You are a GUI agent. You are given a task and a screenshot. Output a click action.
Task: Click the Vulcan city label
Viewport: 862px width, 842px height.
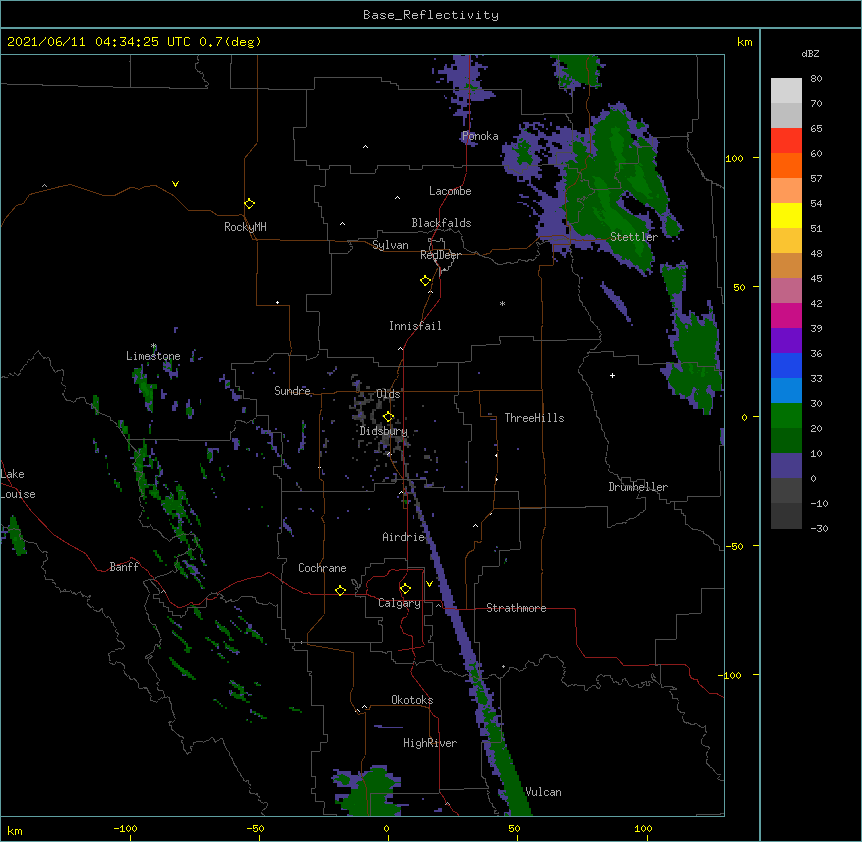(x=543, y=792)
